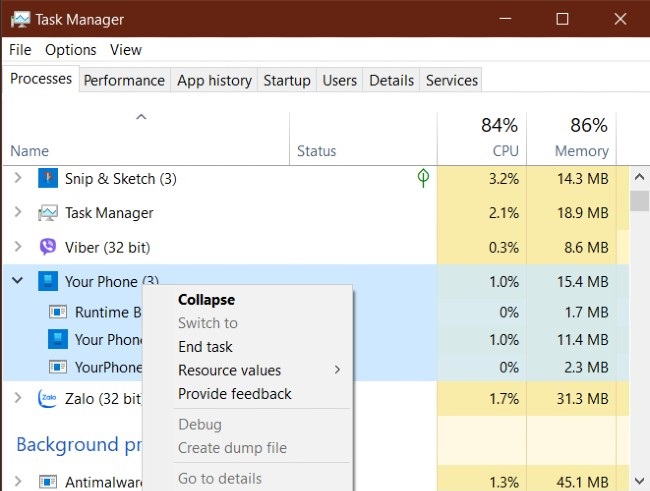Screen dimensions: 650x491
Task: Switch to the Users tab
Action: click(340, 80)
